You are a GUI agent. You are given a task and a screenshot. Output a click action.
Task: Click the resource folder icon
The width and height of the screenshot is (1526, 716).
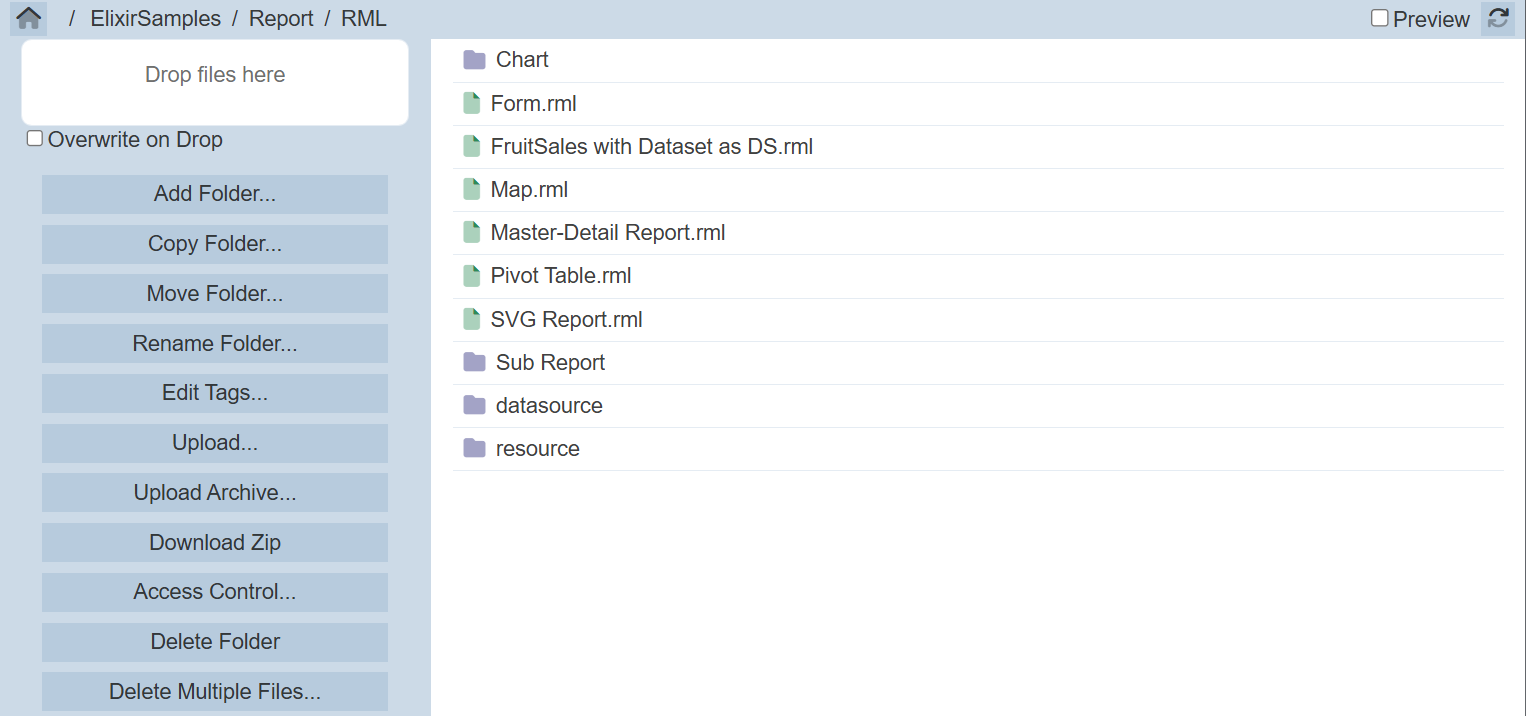point(474,448)
